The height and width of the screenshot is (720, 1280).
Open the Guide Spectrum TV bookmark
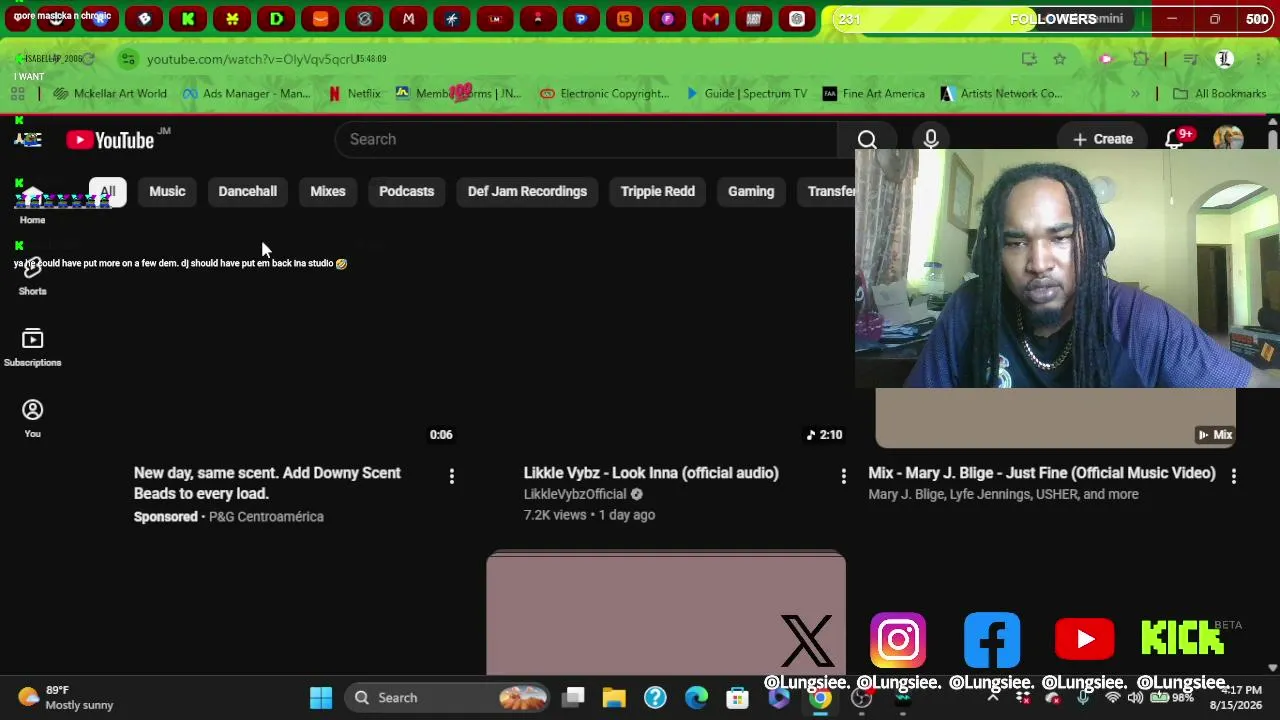tap(746, 94)
